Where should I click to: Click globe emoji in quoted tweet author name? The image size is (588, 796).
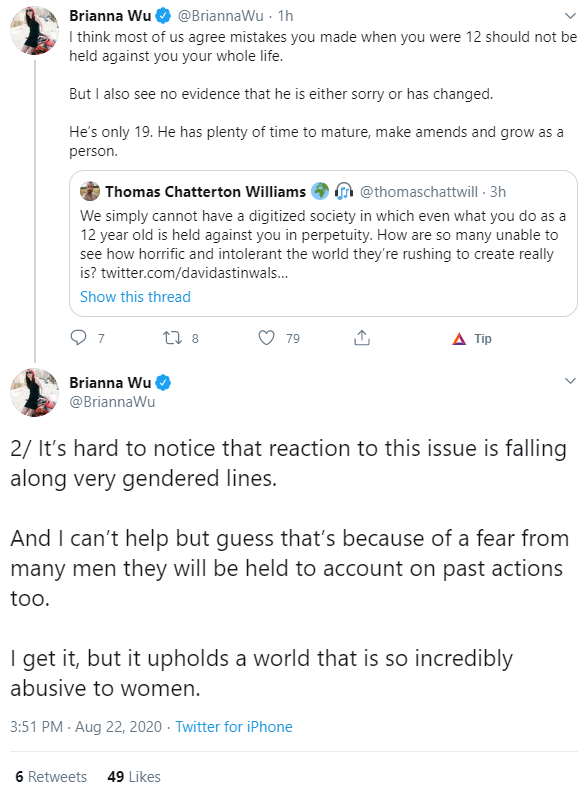(x=320, y=191)
